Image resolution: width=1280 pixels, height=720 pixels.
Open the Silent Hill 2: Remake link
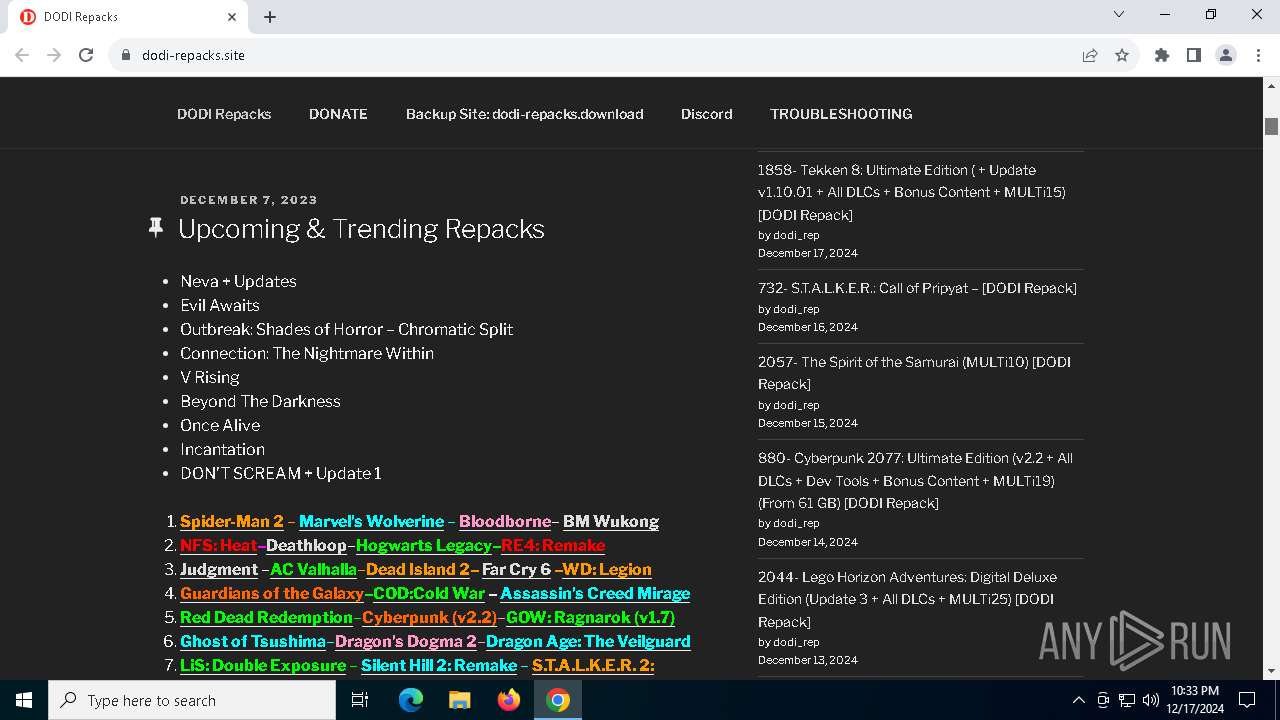pyautogui.click(x=439, y=665)
